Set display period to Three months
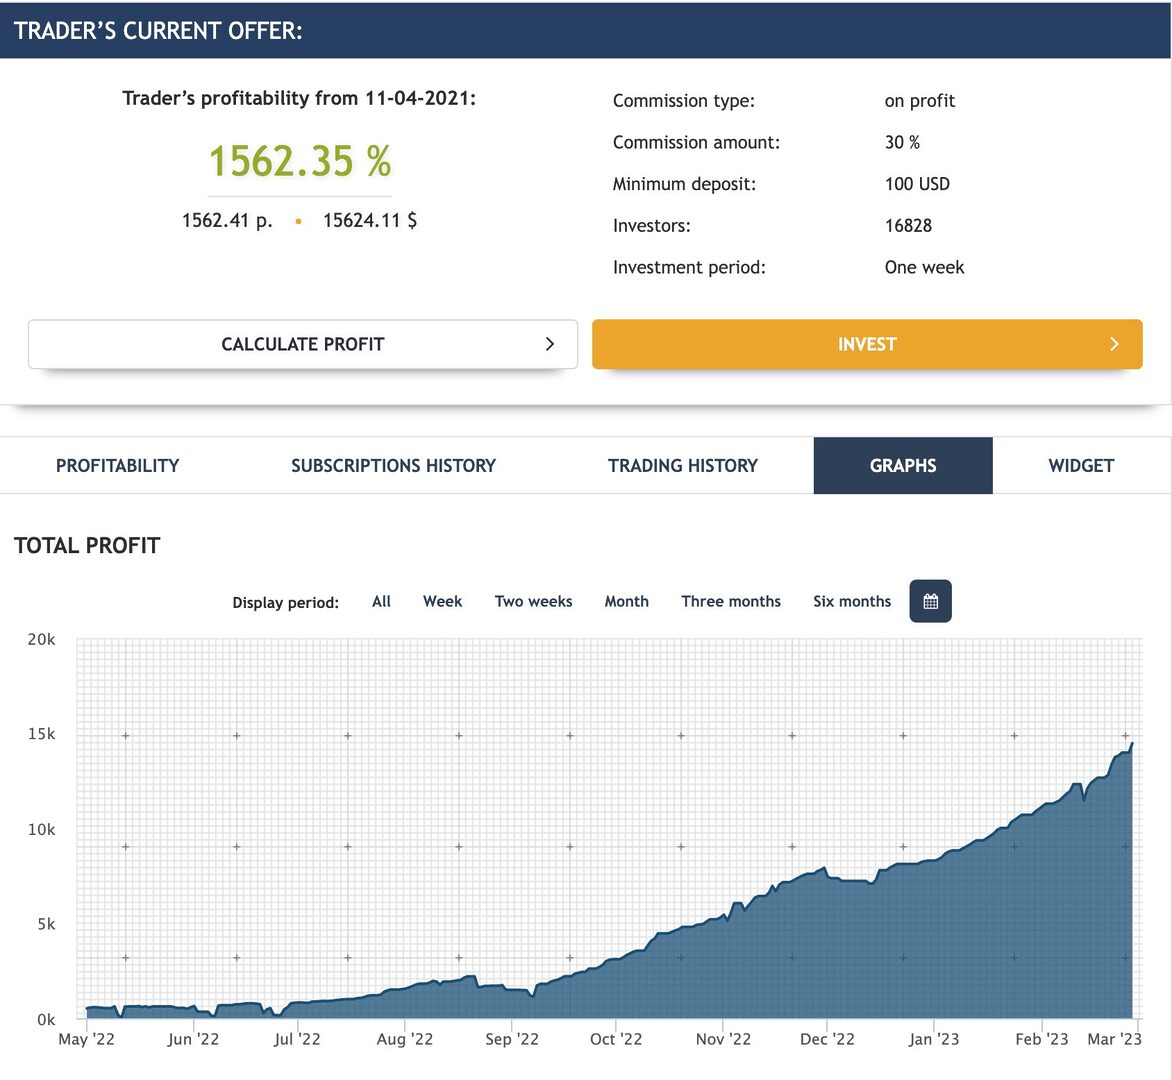This screenshot has height=1080, width=1172. pyautogui.click(x=731, y=602)
